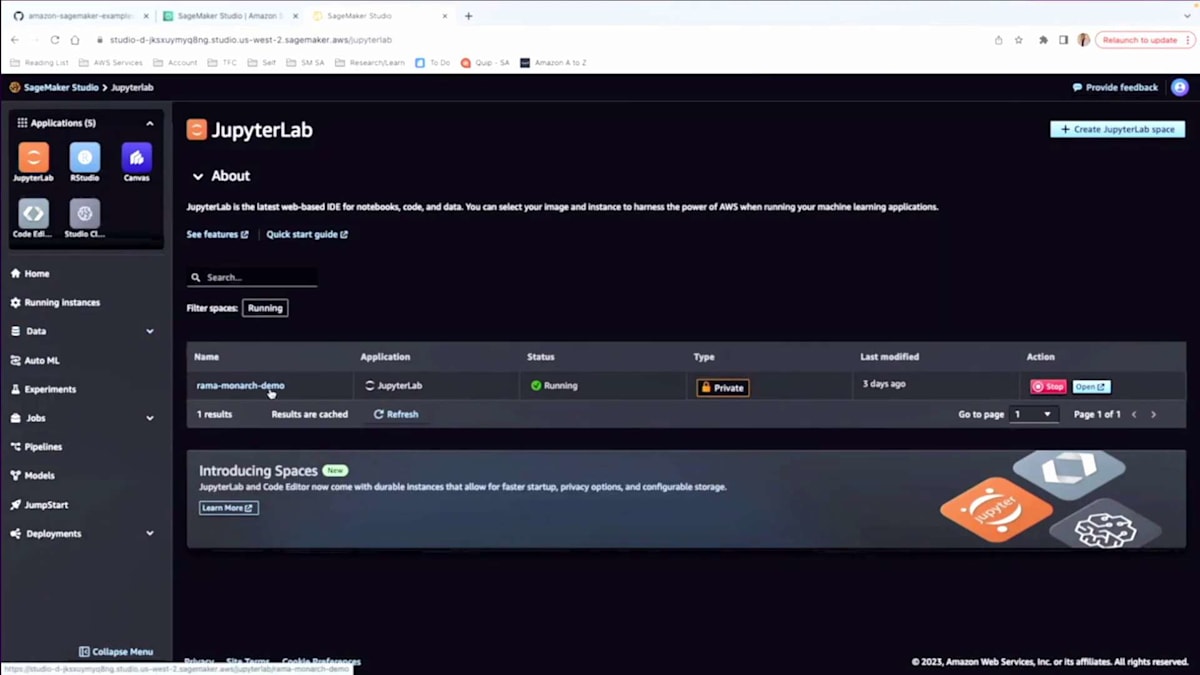Viewport: 1200px width, 675px height.
Task: Click the Running status cell
Action: (554, 385)
